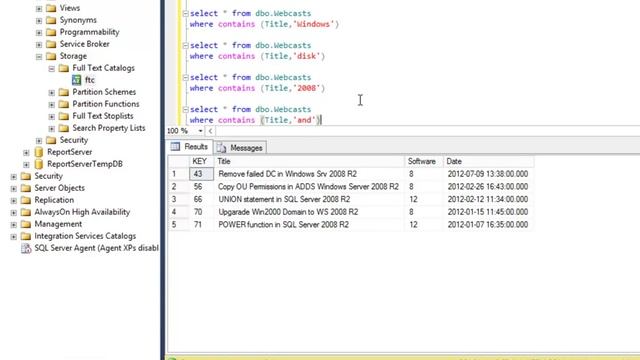Screen dimensions: 640x360
Task: Expand the Full Text Stoplists node
Action: [51, 116]
